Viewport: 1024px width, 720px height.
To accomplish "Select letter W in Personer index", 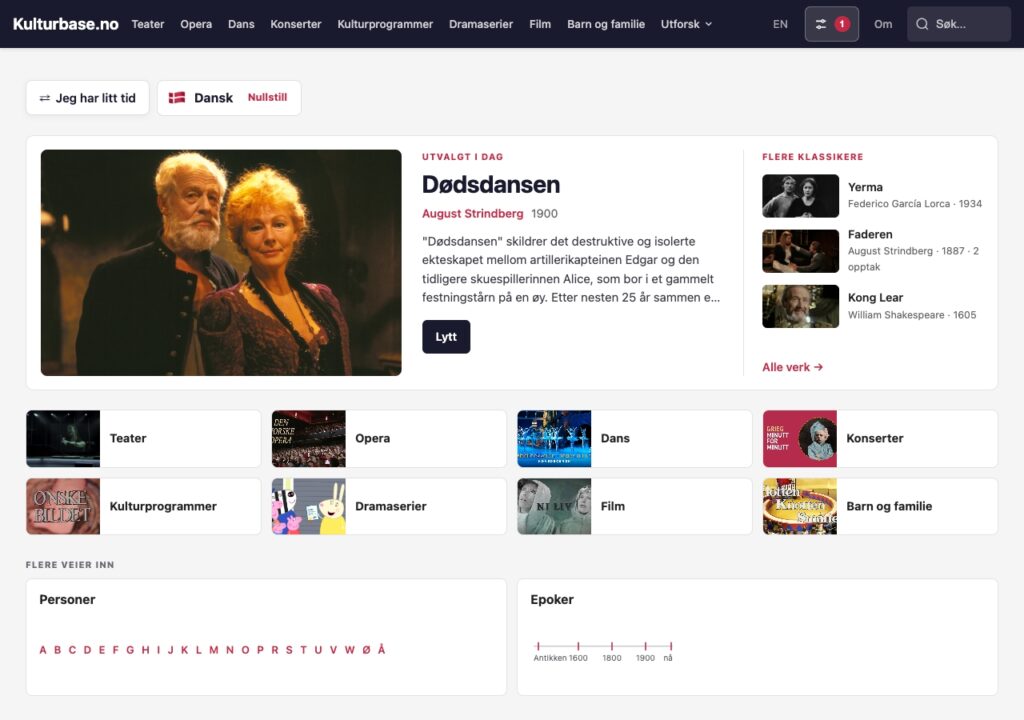I will [349, 649].
